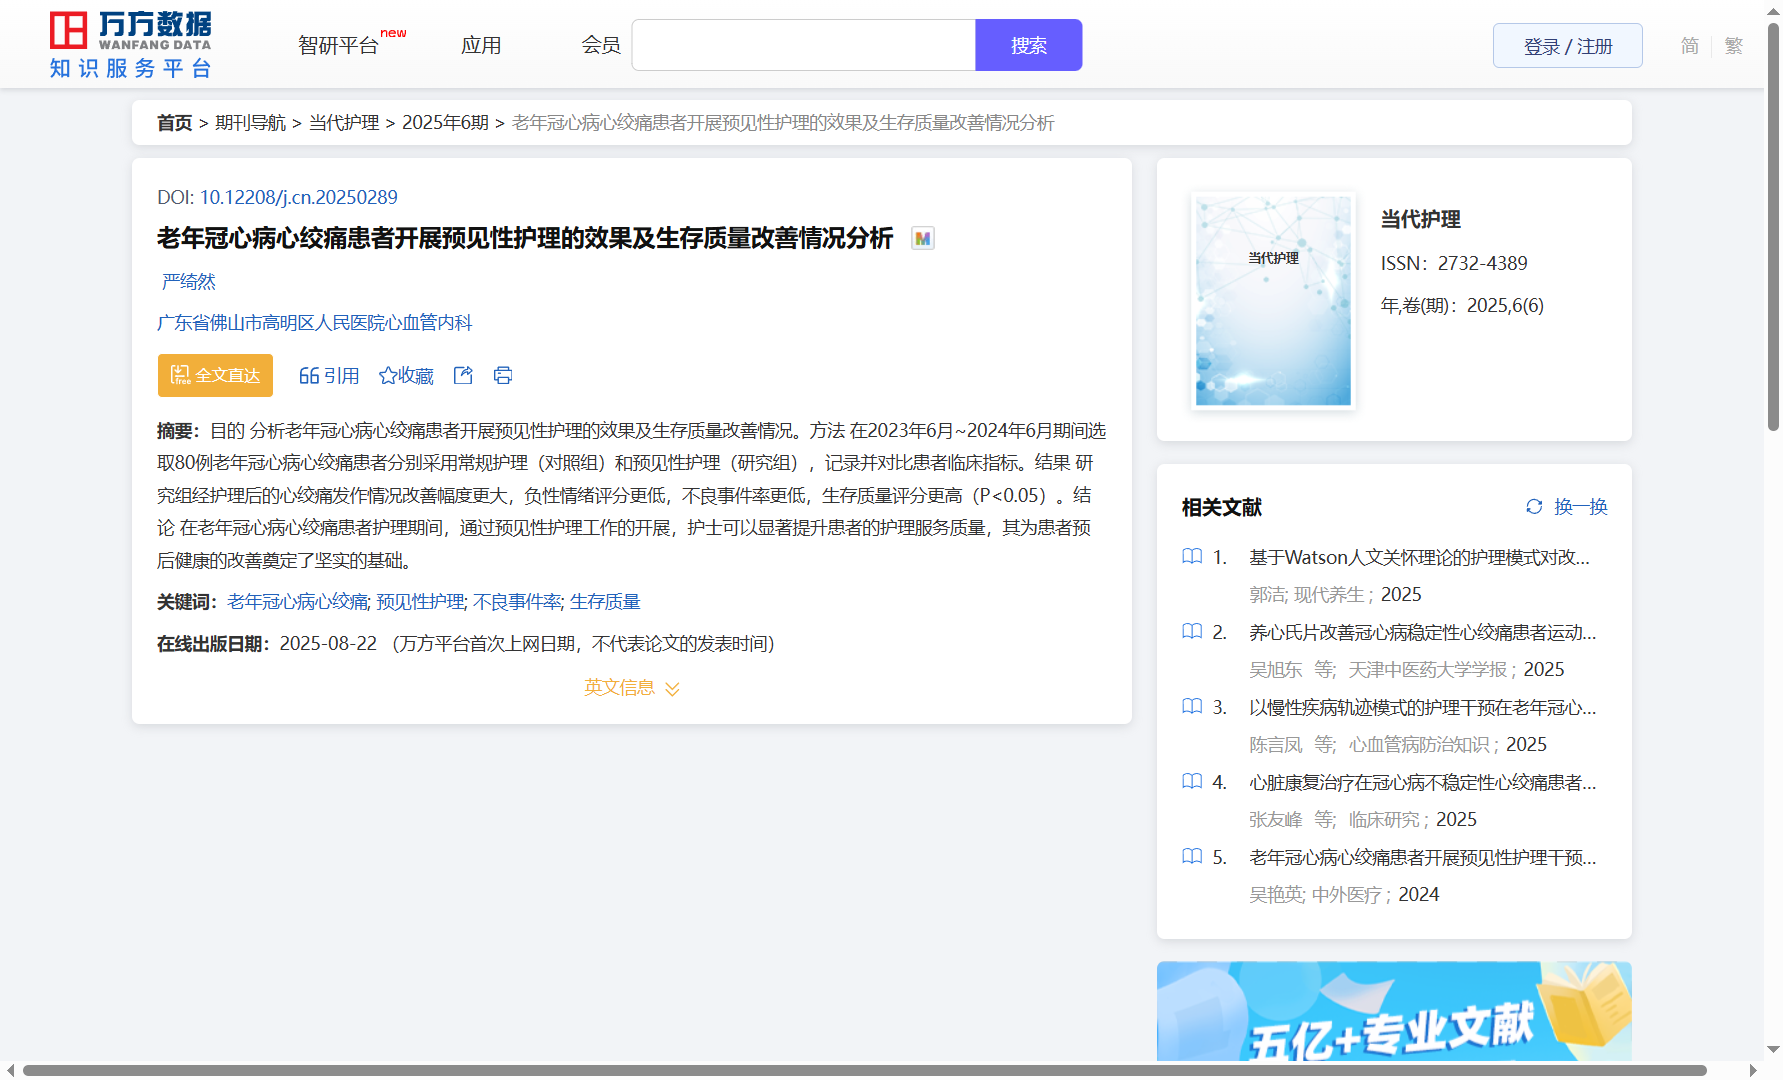Image resolution: width=1783 pixels, height=1080 pixels.
Task: Click the search input field
Action: (x=803, y=46)
